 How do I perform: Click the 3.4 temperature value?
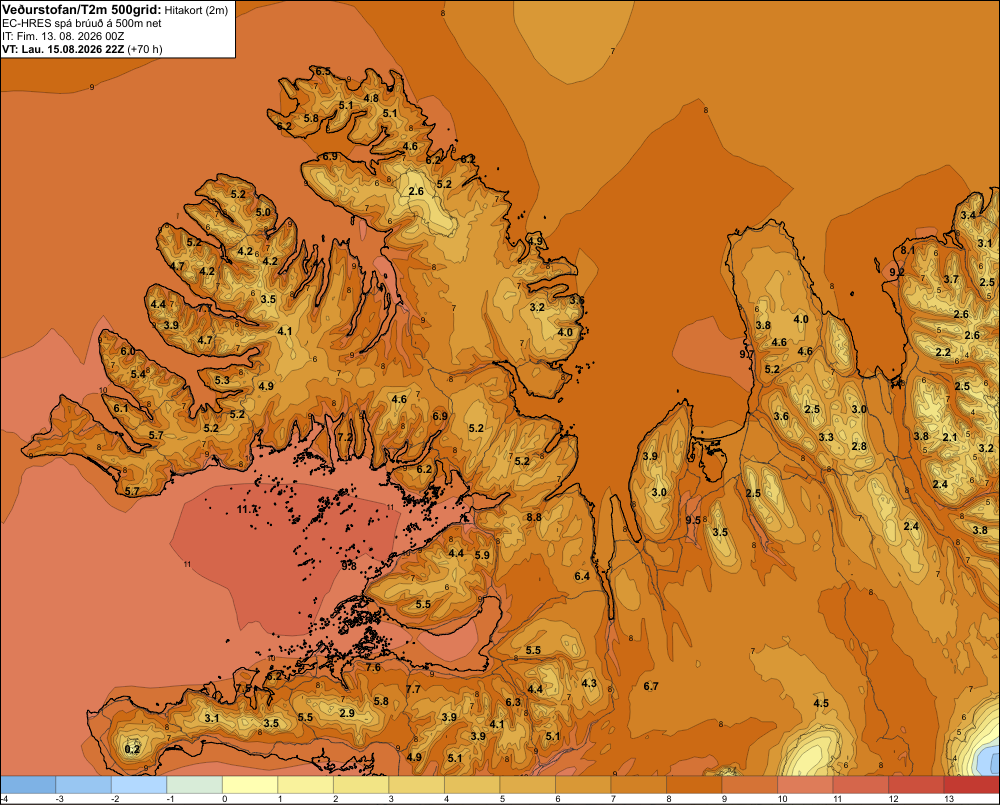pyautogui.click(x=968, y=215)
